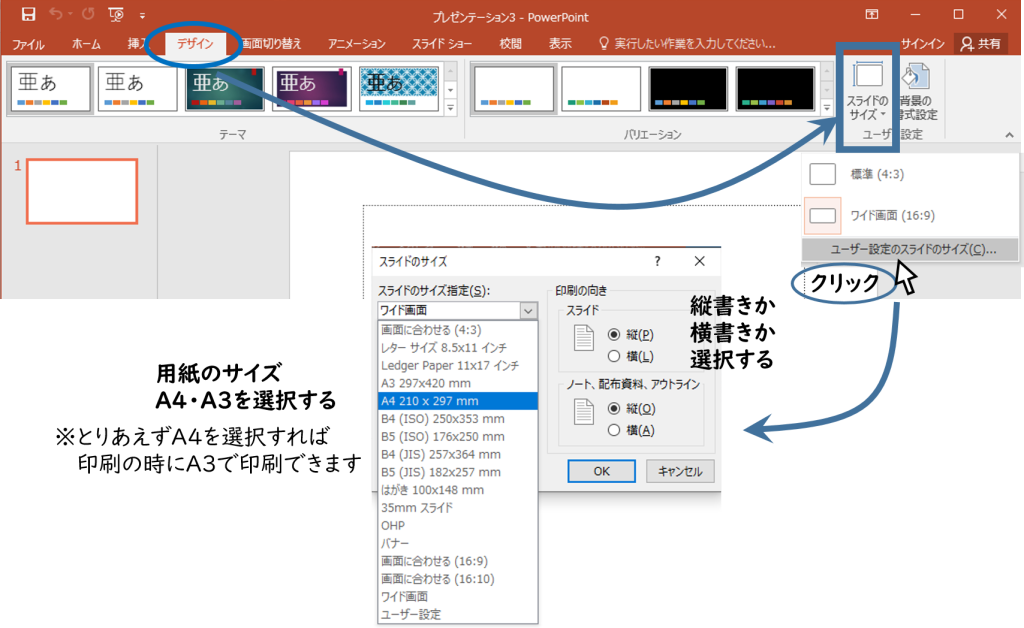The height and width of the screenshot is (628, 1024).
Task: Select the blue patterned theme thumbnail
Action: (x=399, y=88)
